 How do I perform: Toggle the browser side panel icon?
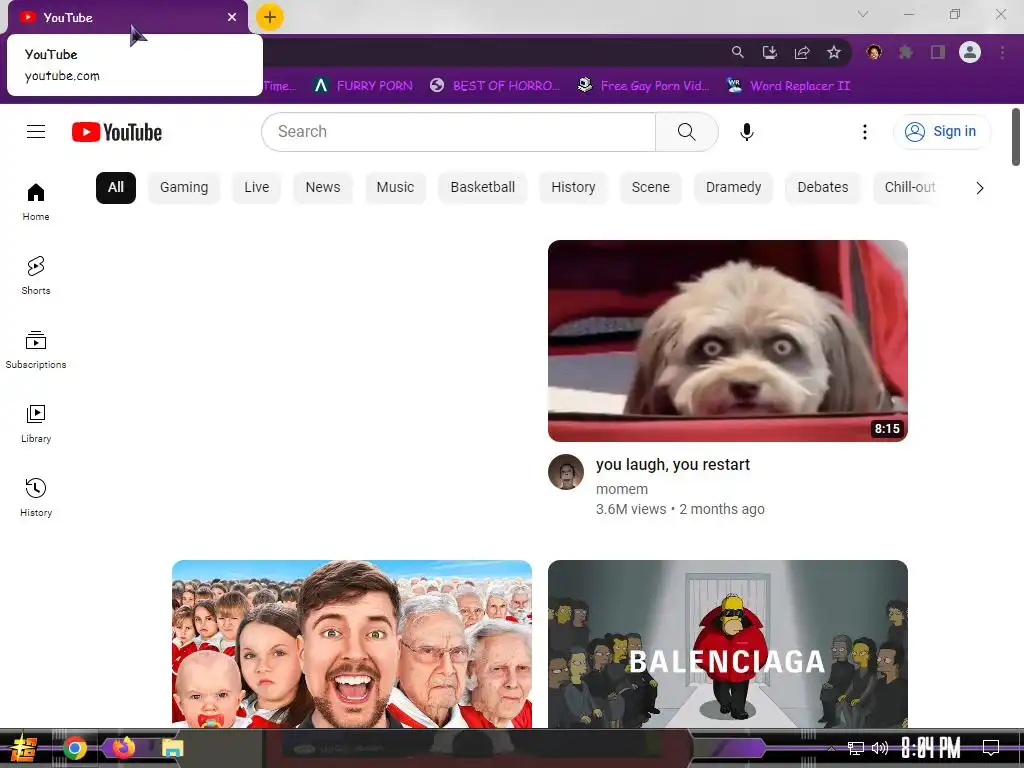pos(938,52)
